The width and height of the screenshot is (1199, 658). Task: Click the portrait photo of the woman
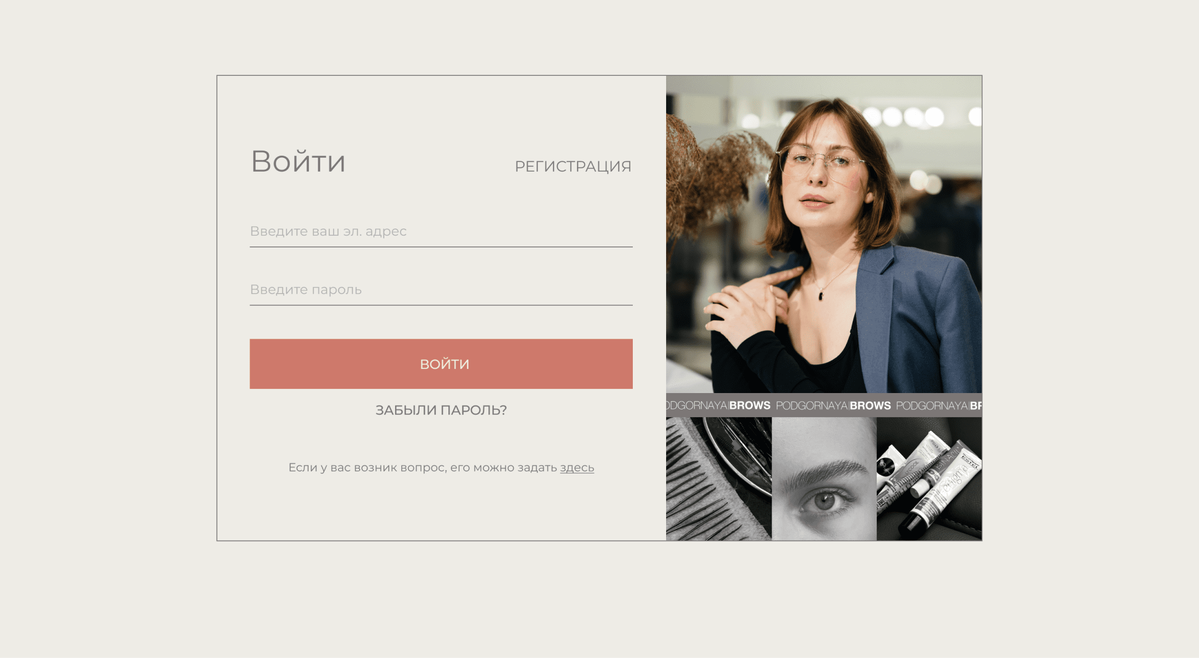pyautogui.click(x=824, y=235)
